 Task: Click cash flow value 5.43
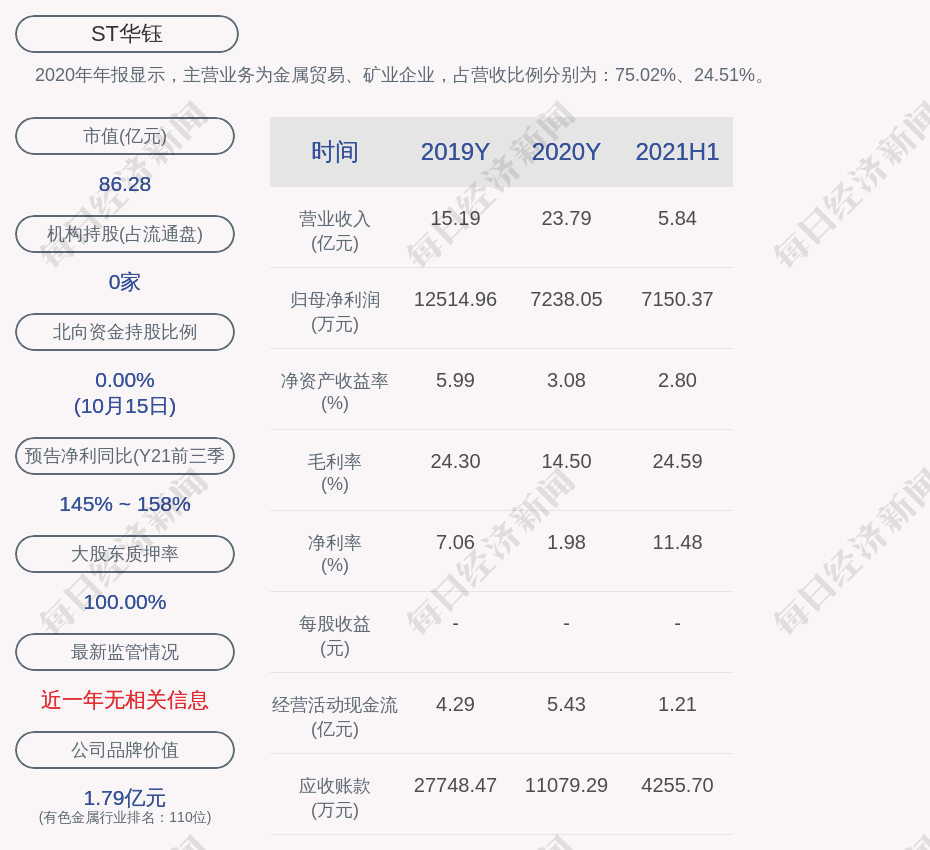pyautogui.click(x=566, y=704)
